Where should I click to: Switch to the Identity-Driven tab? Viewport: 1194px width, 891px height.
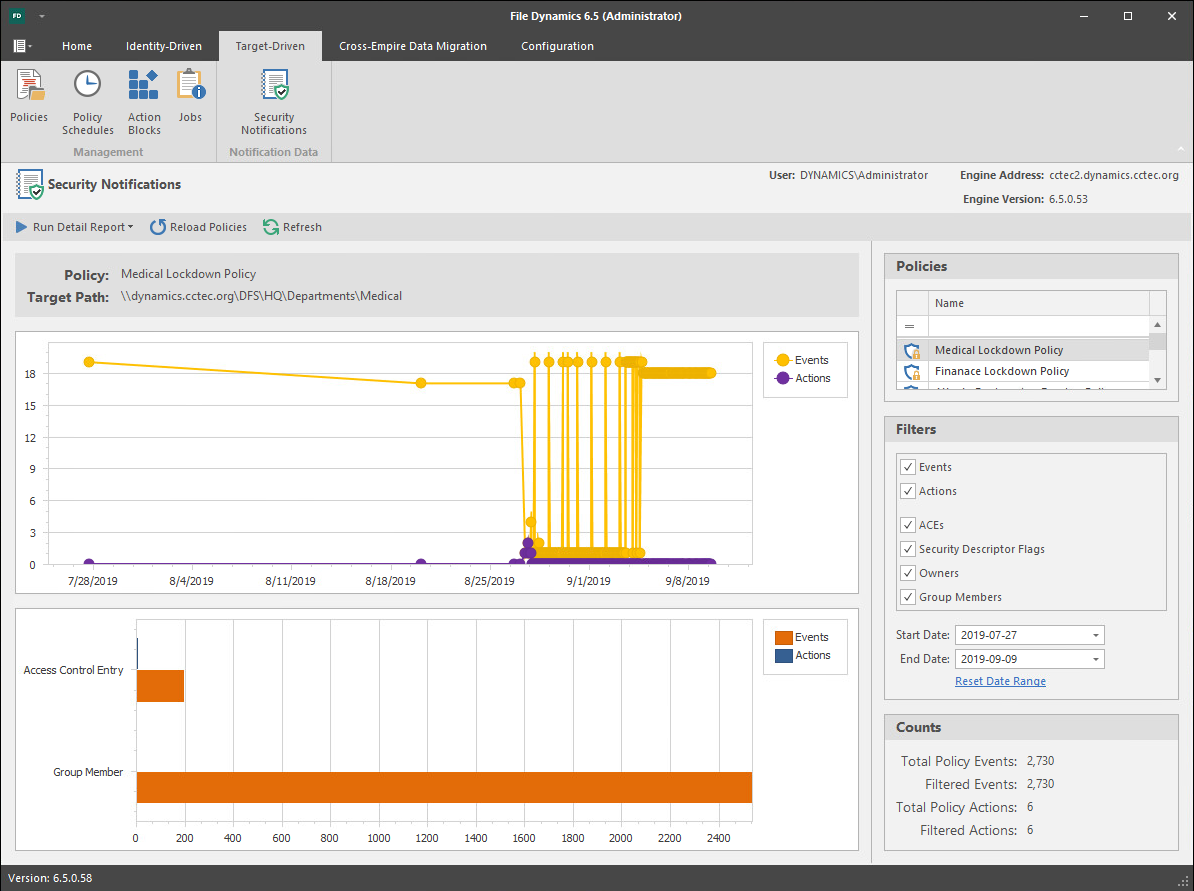pos(163,46)
